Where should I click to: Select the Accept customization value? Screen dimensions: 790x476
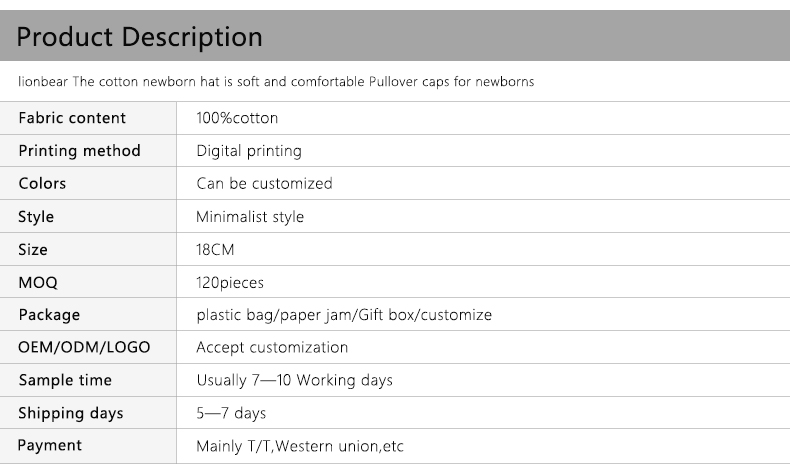[x=272, y=348]
